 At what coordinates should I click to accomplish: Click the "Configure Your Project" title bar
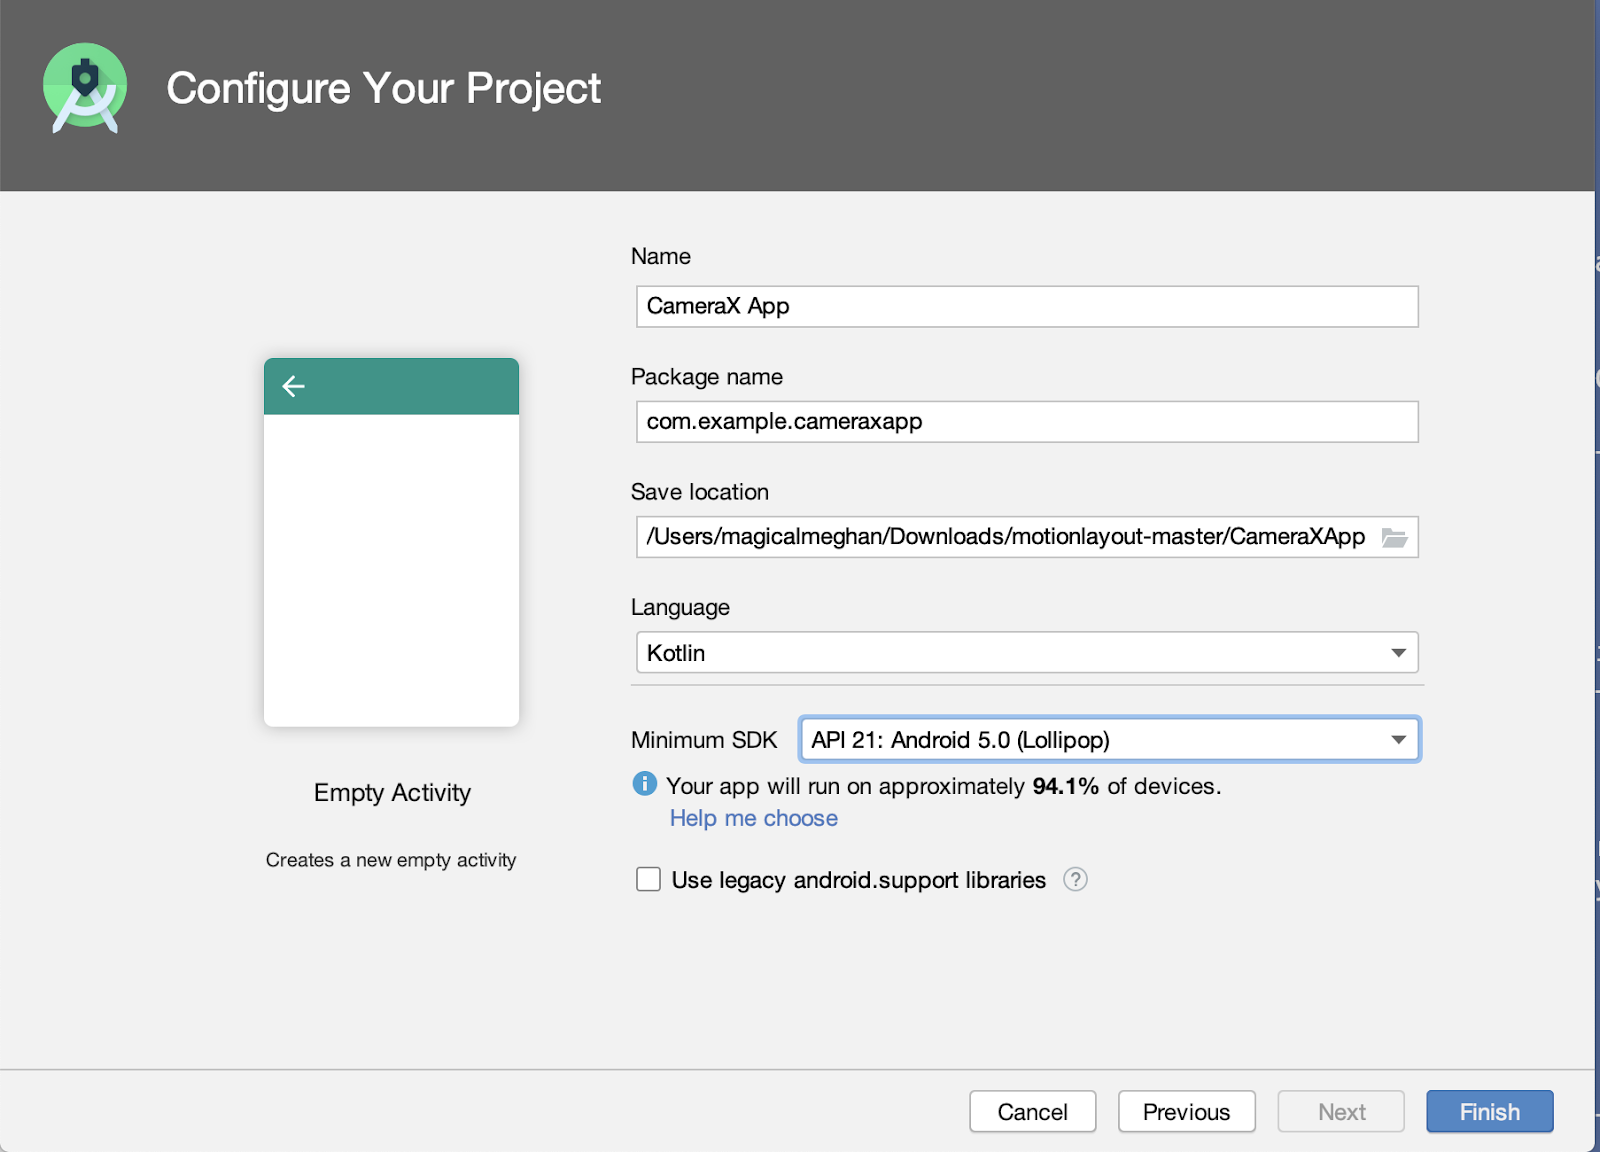tap(385, 88)
